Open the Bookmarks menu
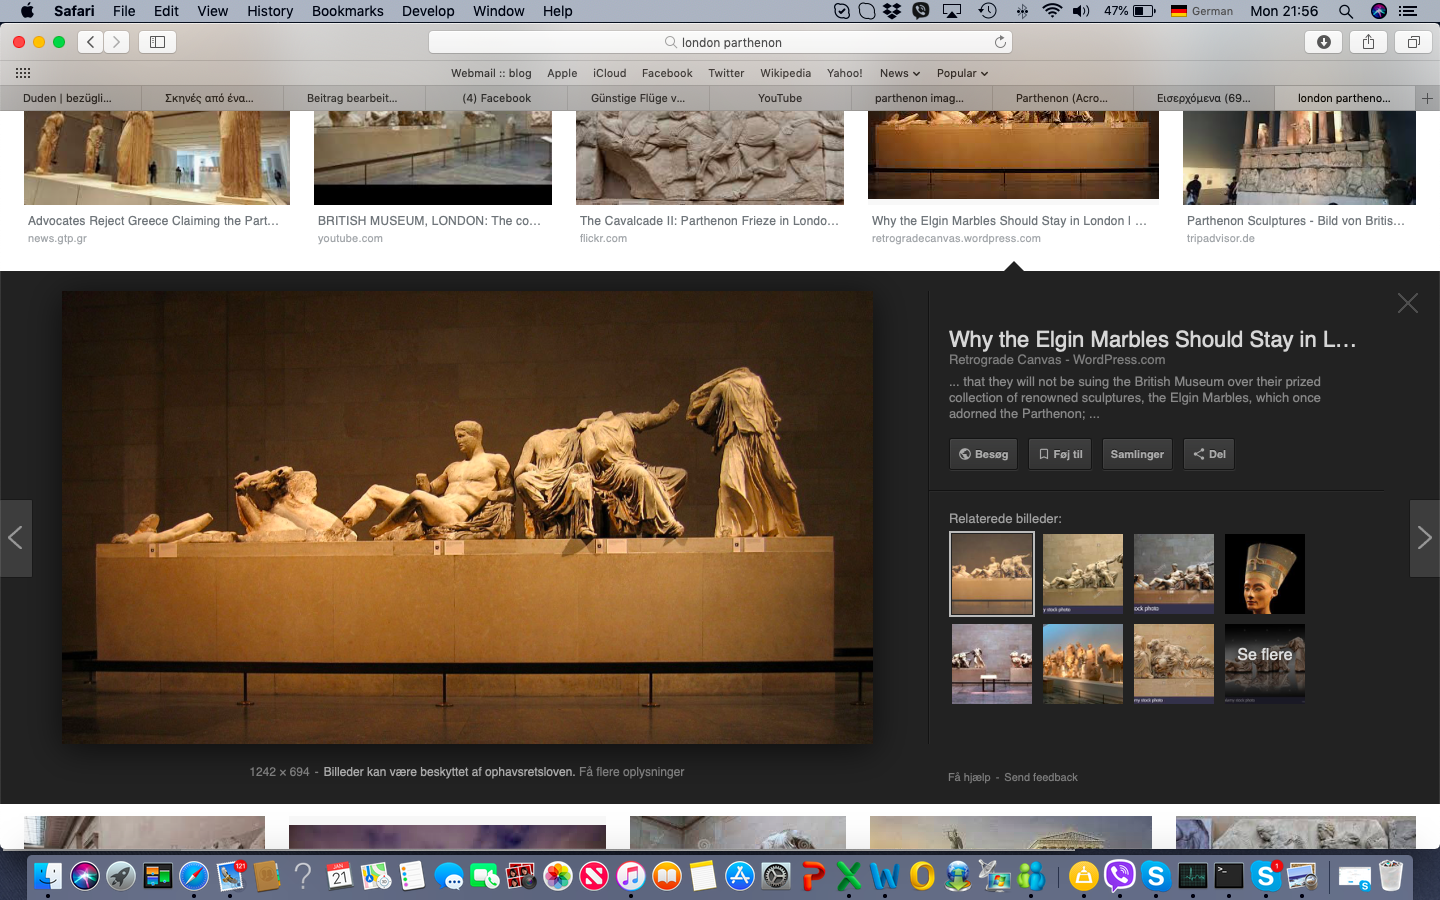1440x900 pixels. point(347,11)
